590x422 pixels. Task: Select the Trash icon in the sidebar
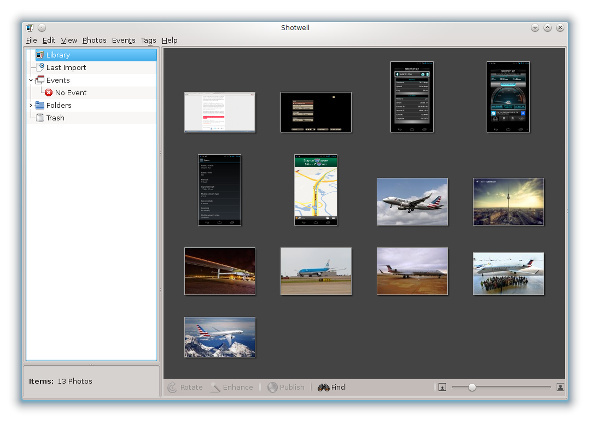pyautogui.click(x=40, y=118)
